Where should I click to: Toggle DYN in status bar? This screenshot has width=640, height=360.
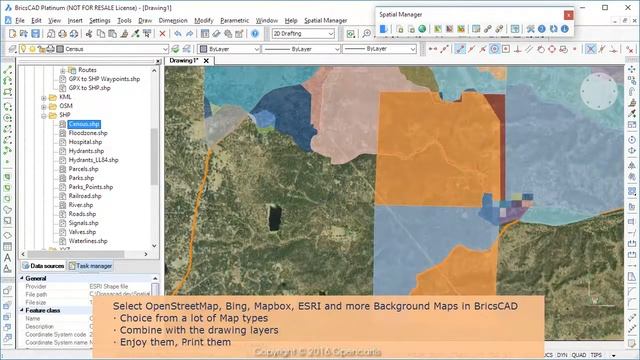562,355
